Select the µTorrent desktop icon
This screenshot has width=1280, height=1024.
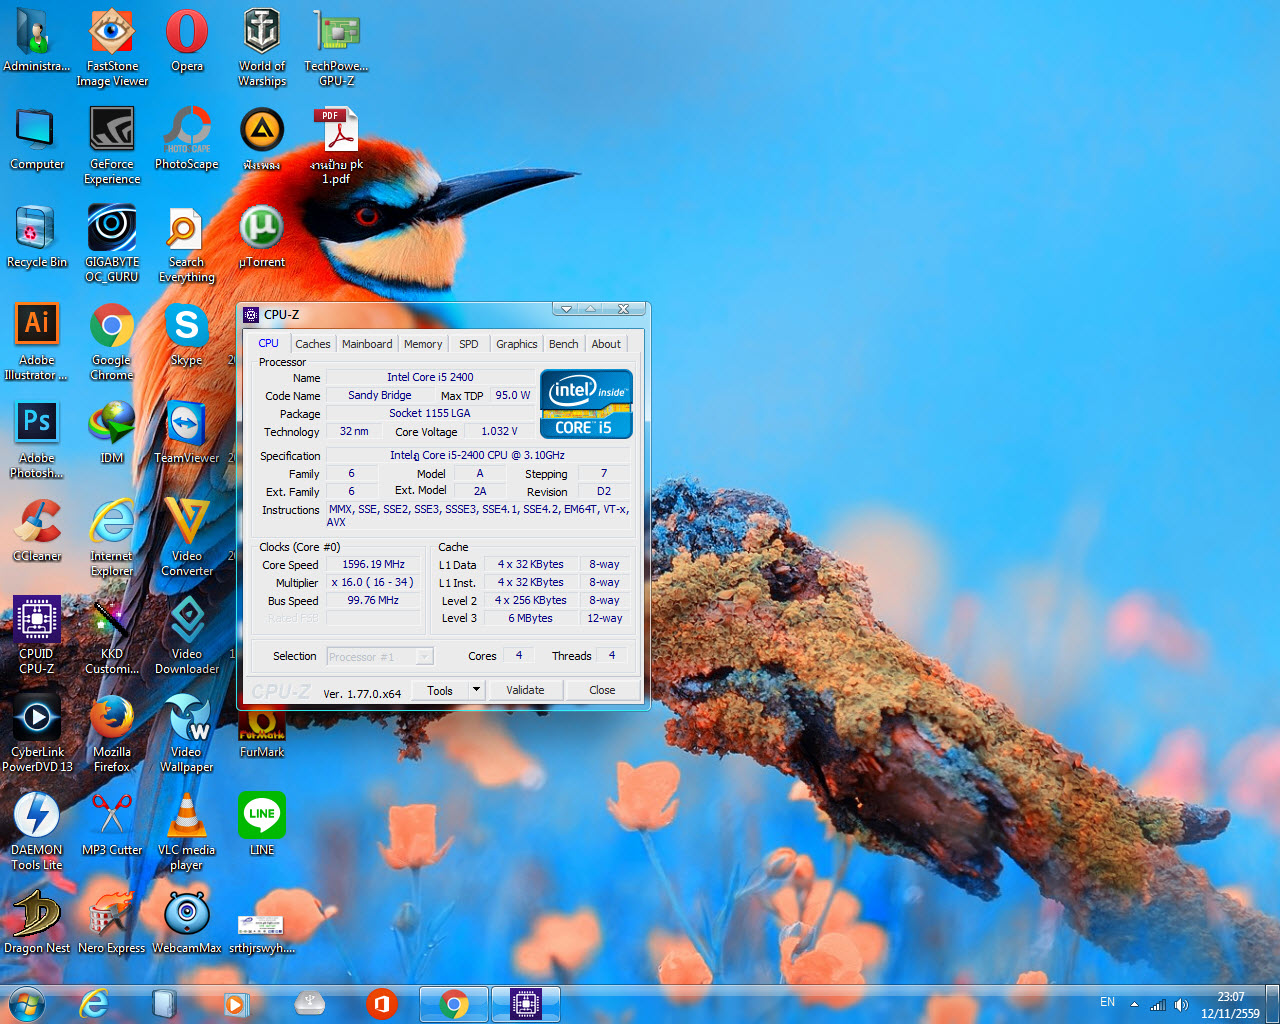(x=262, y=236)
